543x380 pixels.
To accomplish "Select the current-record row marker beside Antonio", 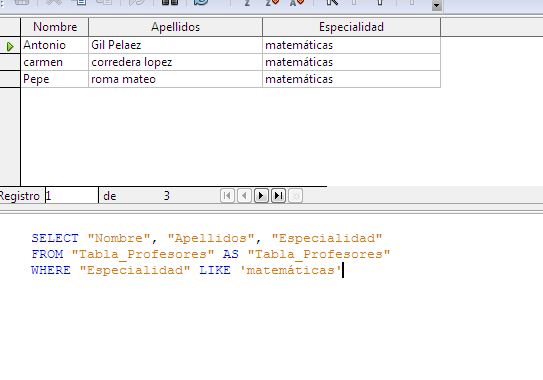I will pos(10,45).
